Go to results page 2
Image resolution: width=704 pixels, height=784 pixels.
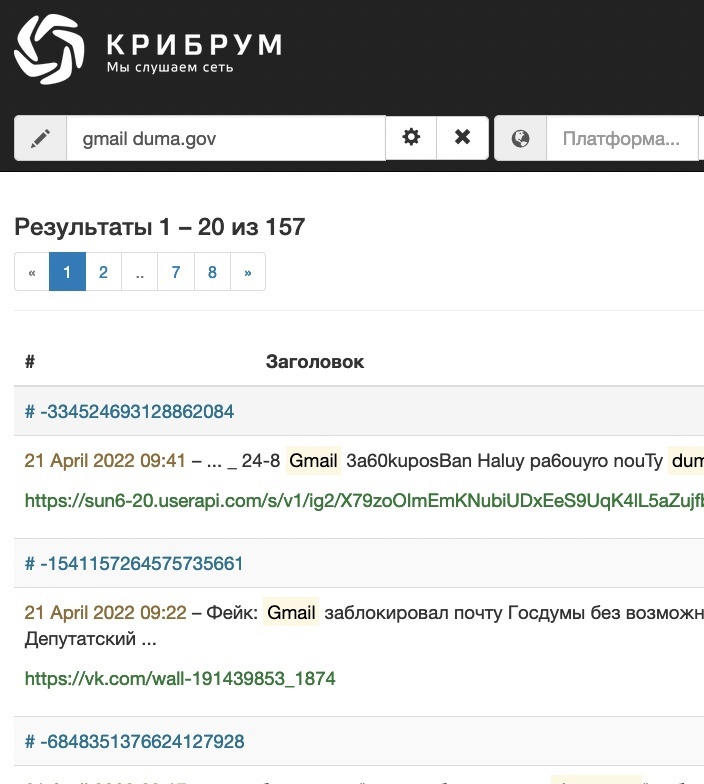(104, 272)
